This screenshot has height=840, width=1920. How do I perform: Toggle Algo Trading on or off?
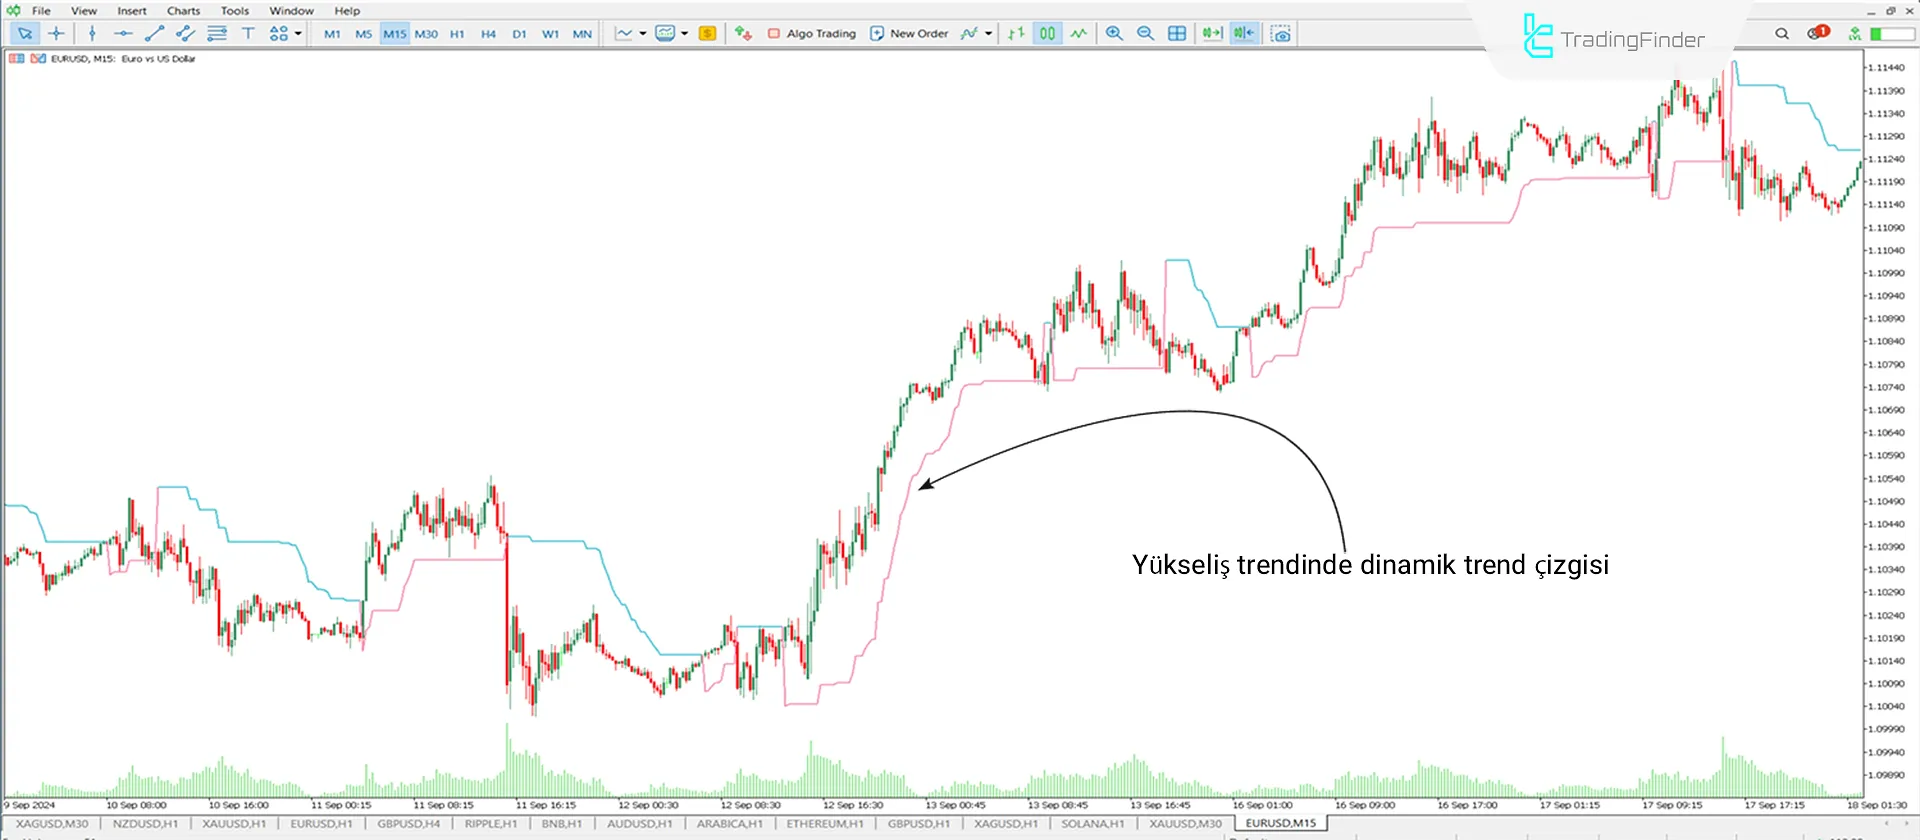811,34
